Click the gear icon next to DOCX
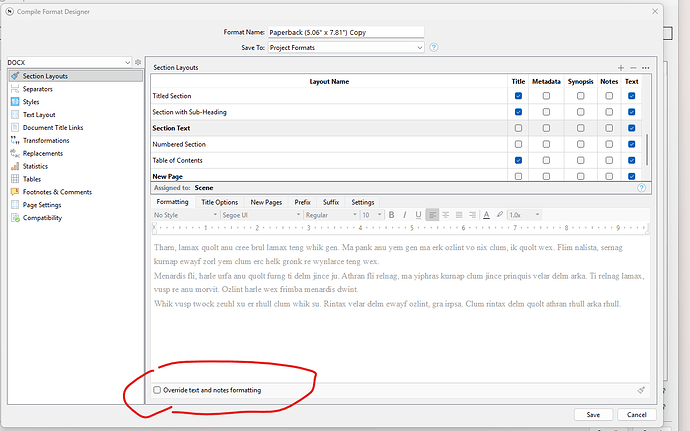This screenshot has height=431, width=690. pyautogui.click(x=139, y=63)
